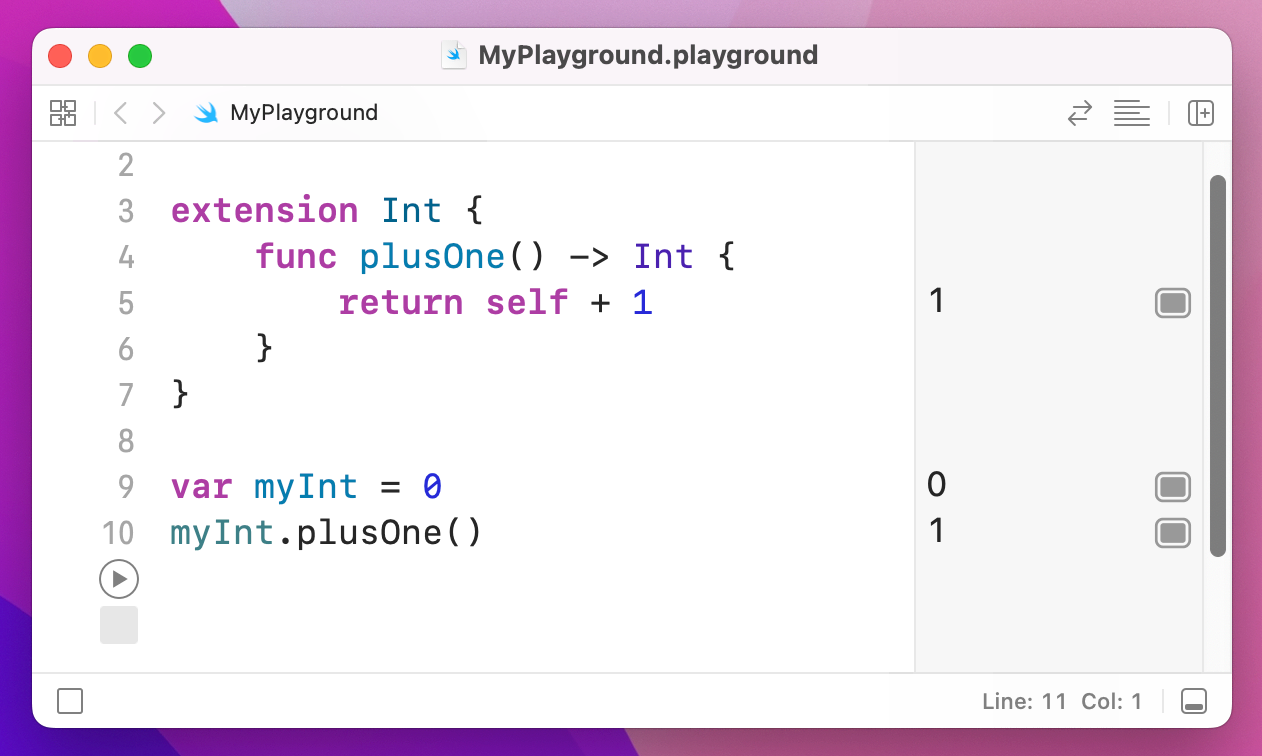The image size is (1262, 756).
Task: Navigate back with the left chevron
Action: point(120,113)
